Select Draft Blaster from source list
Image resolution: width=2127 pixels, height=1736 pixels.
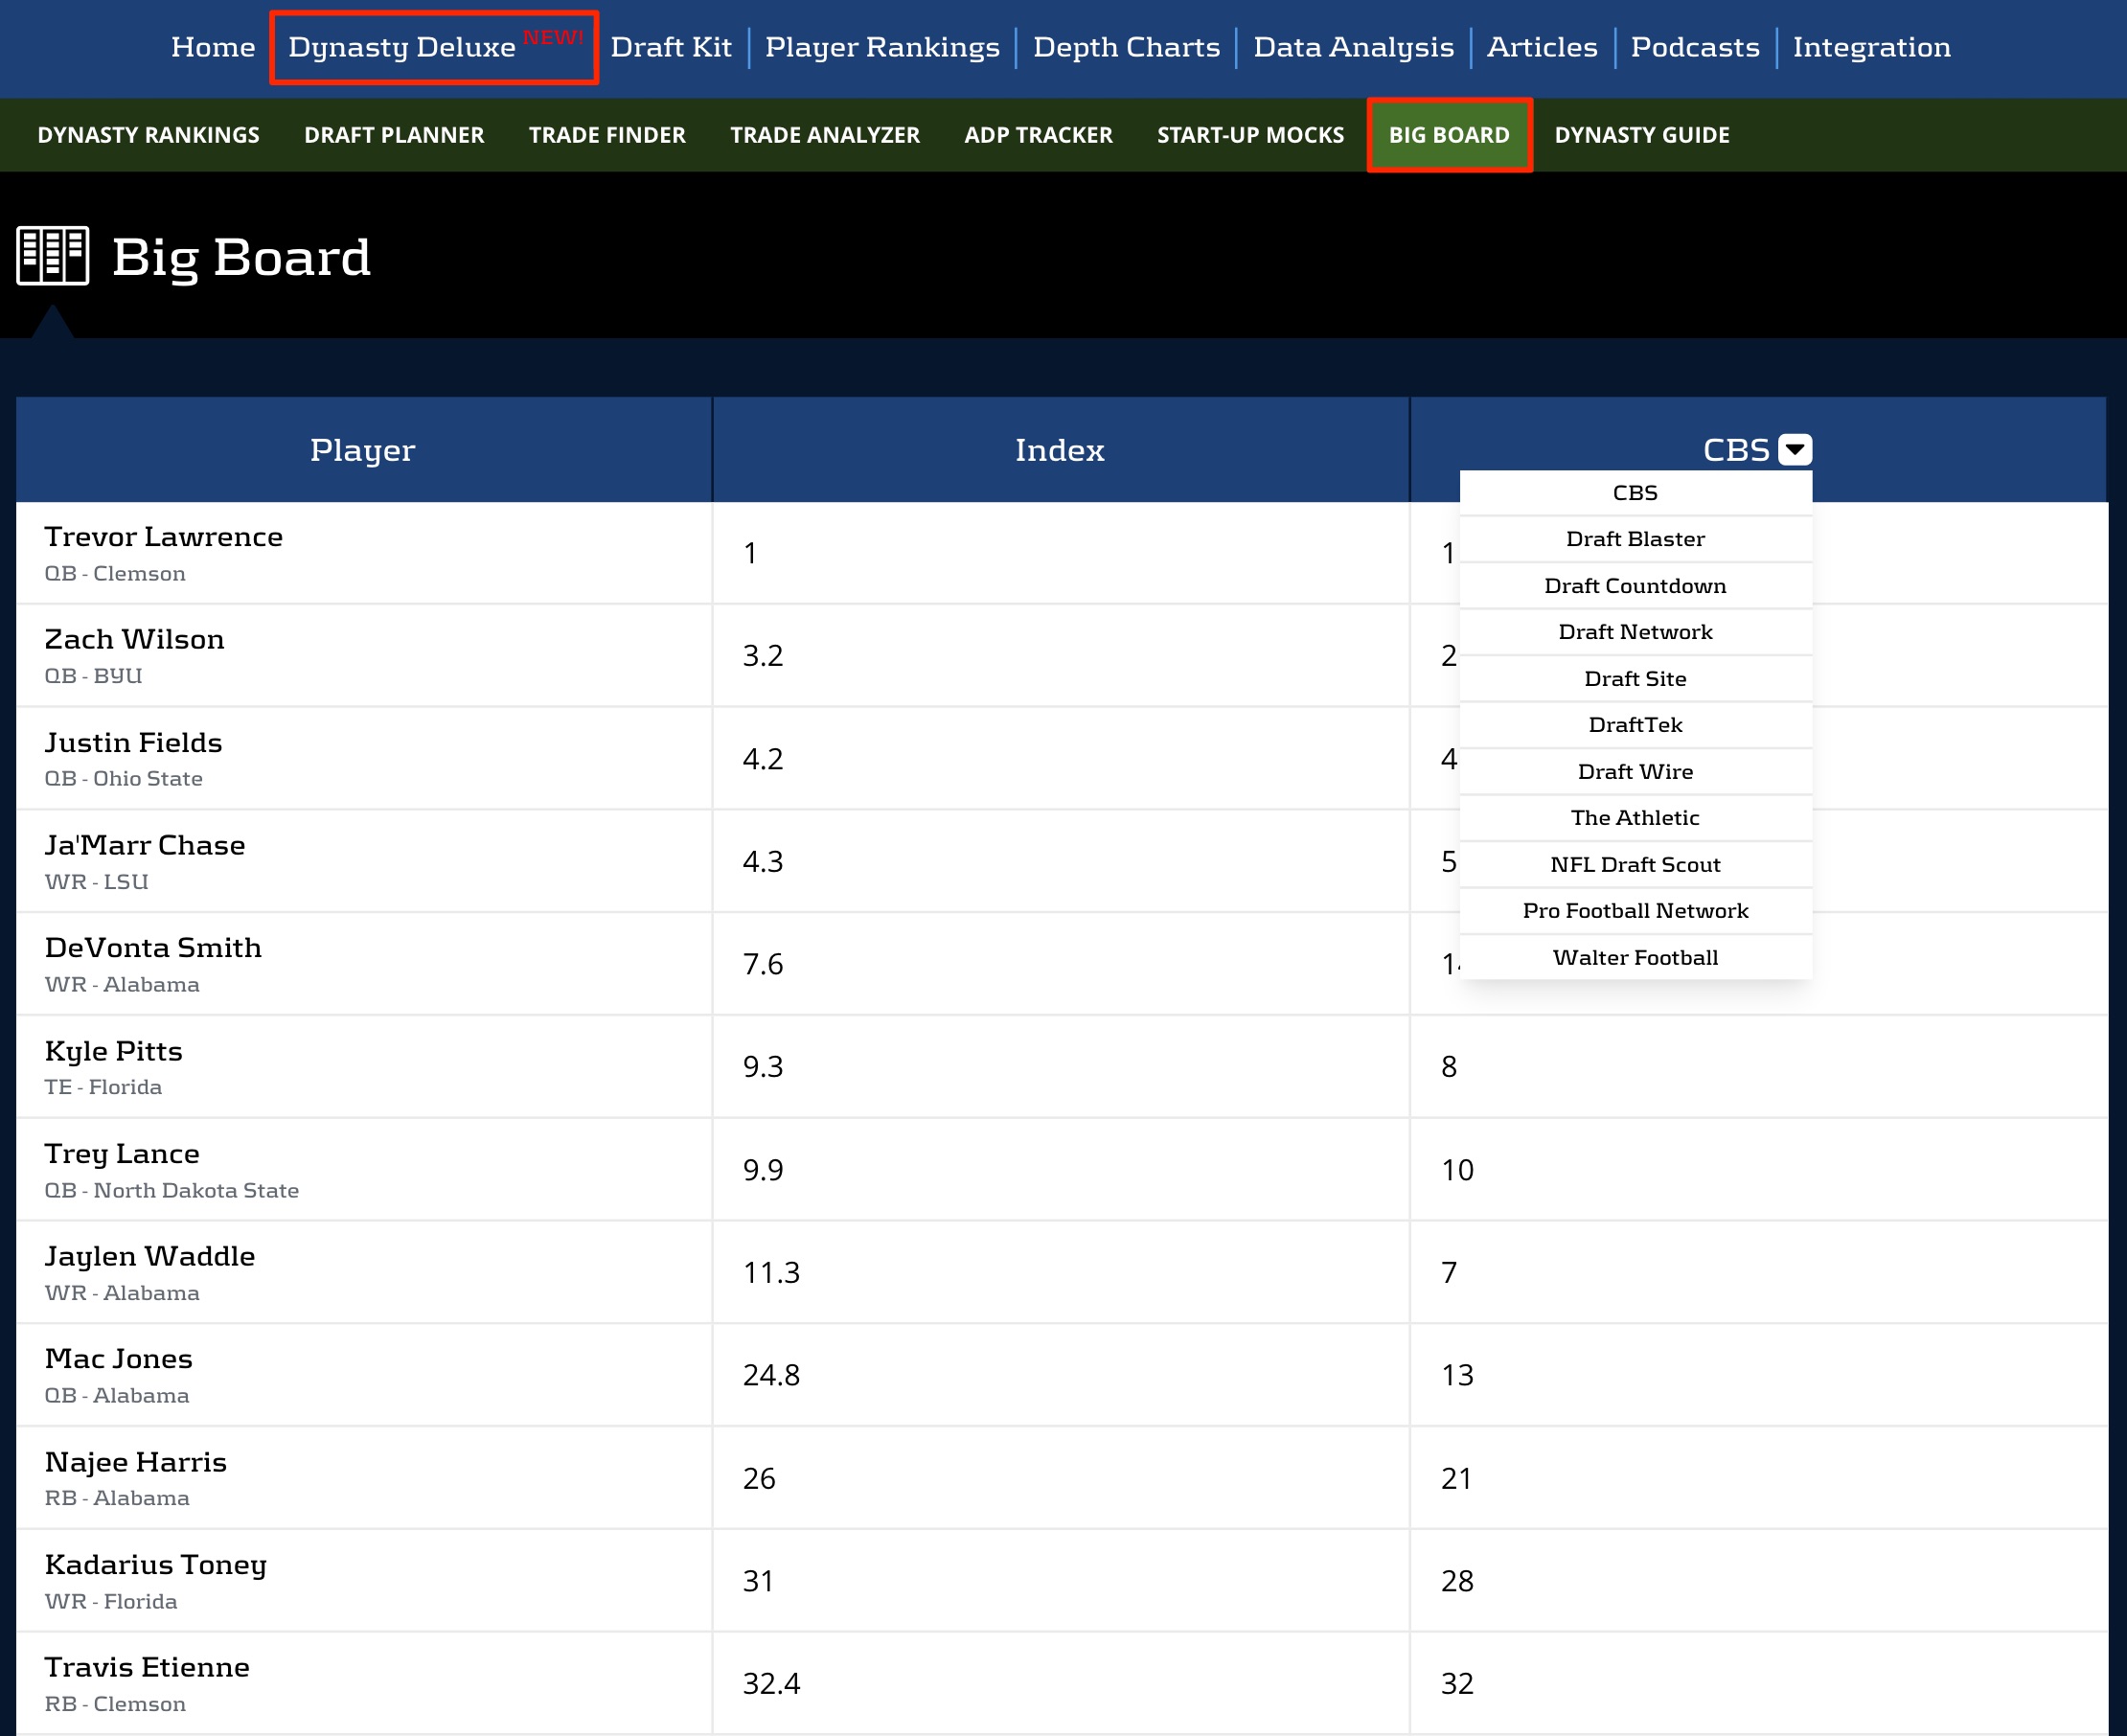click(x=1634, y=539)
